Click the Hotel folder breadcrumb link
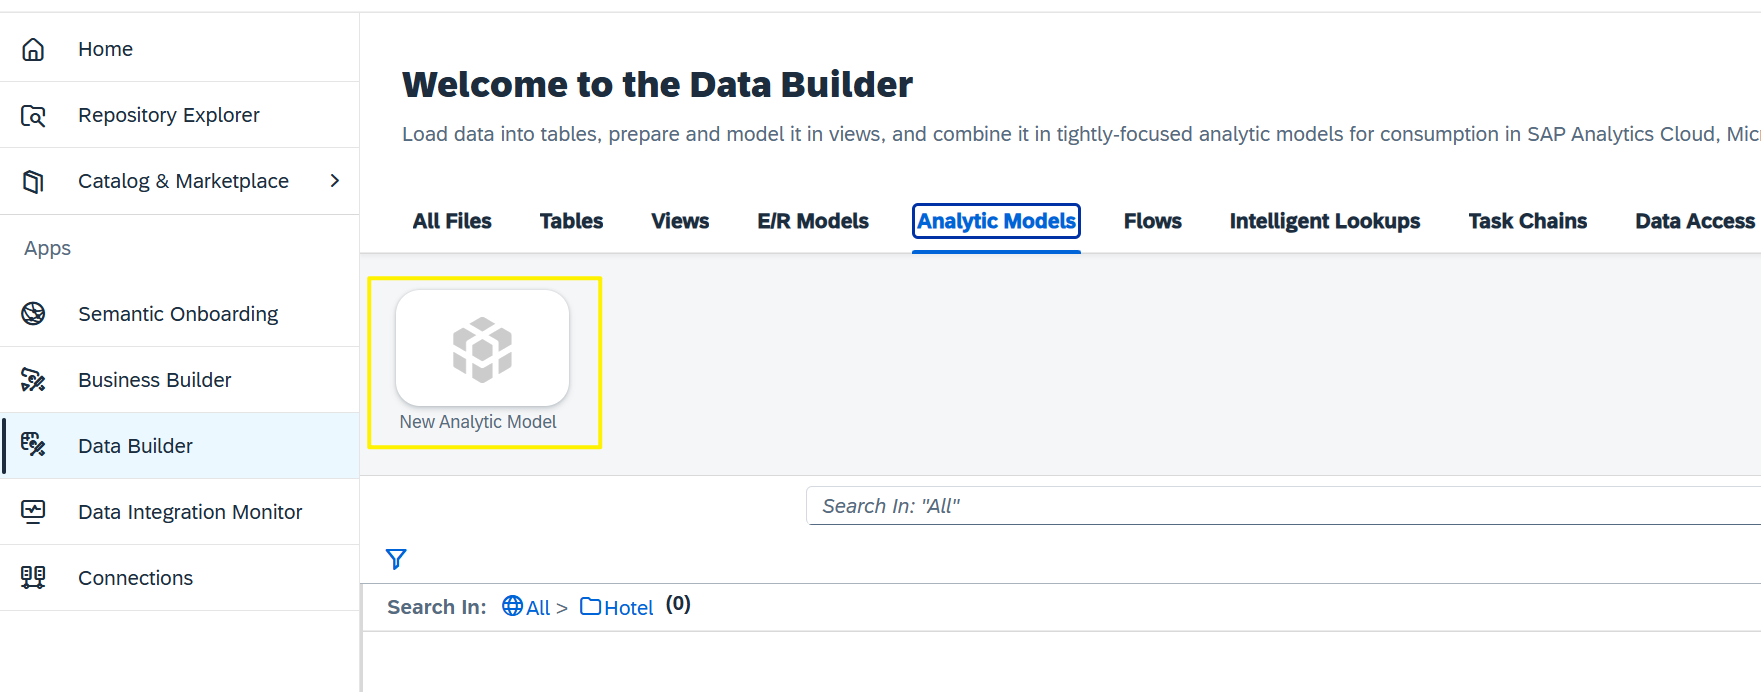Screen dimensions: 1761x692 [617, 607]
